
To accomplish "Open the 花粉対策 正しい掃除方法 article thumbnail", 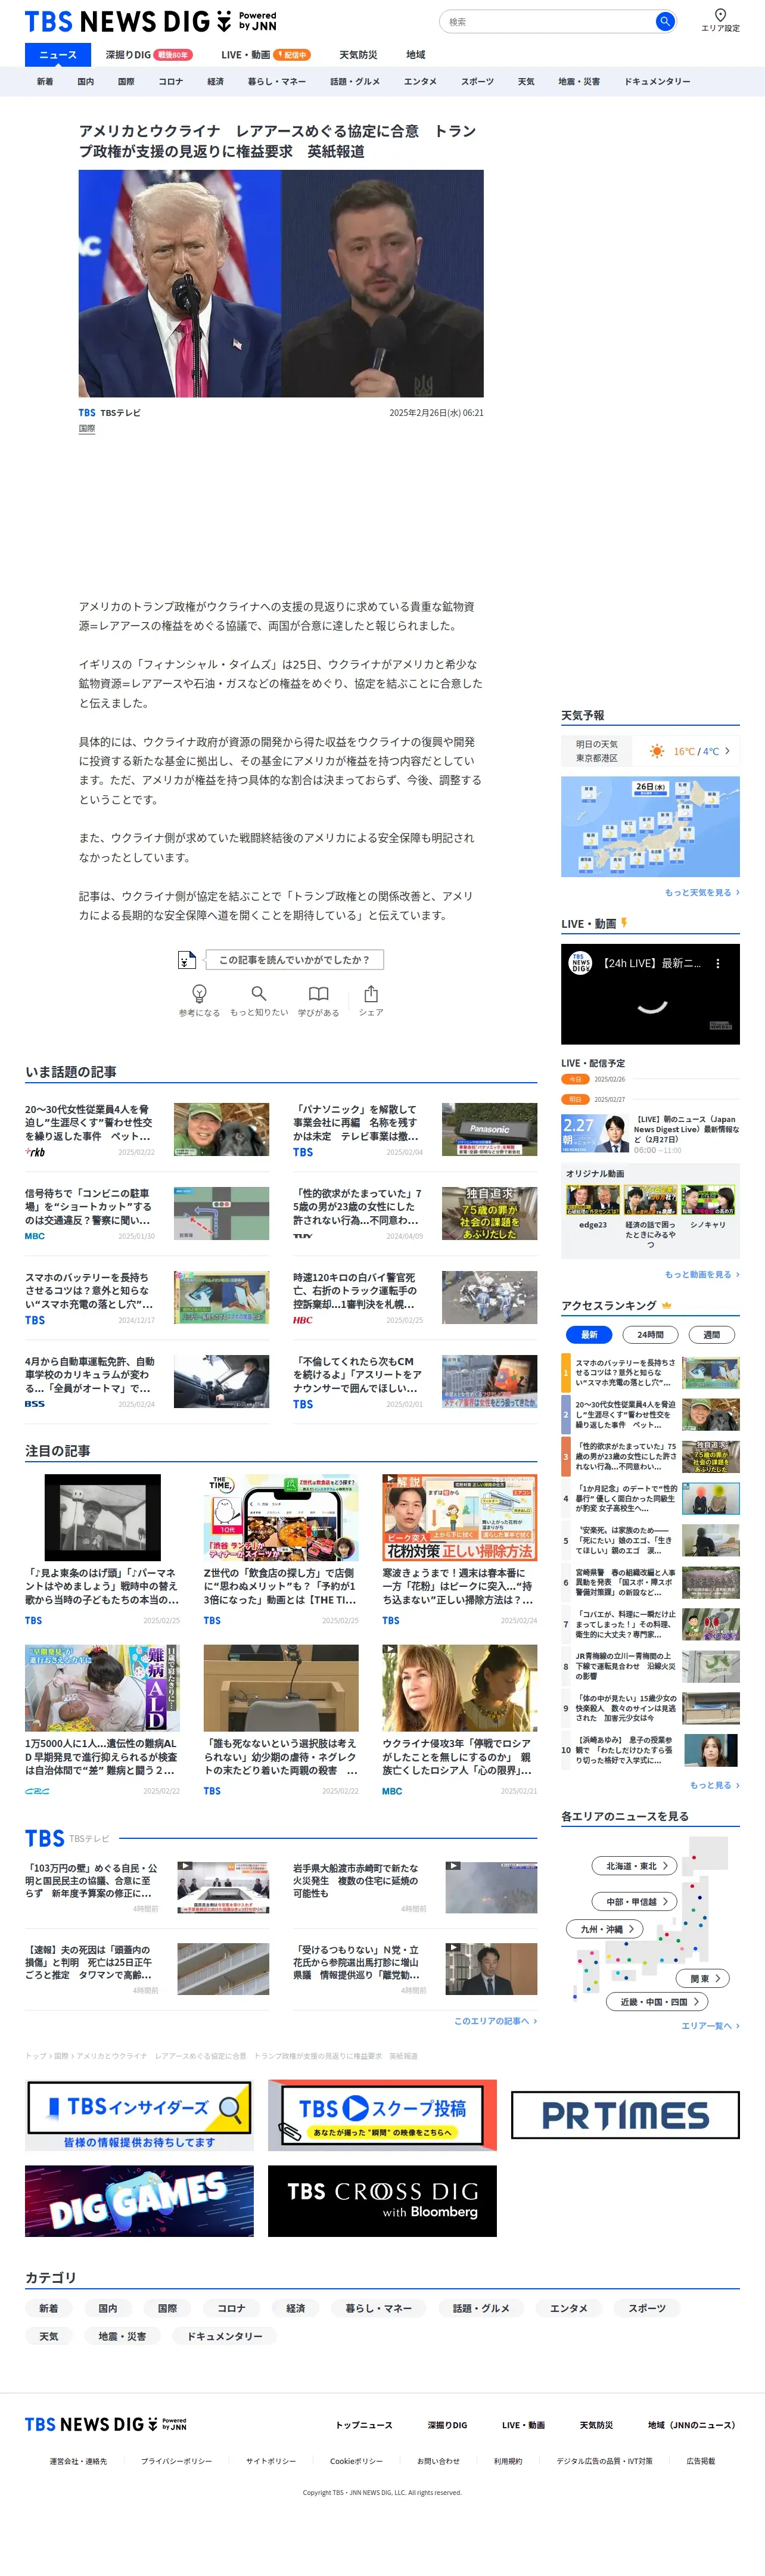I will [459, 1517].
